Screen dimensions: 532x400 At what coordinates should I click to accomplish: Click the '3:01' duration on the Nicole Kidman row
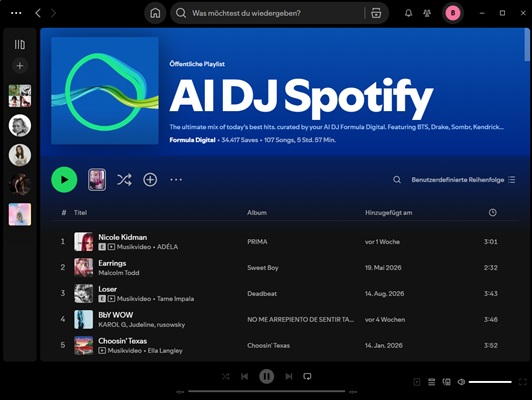[491, 242]
